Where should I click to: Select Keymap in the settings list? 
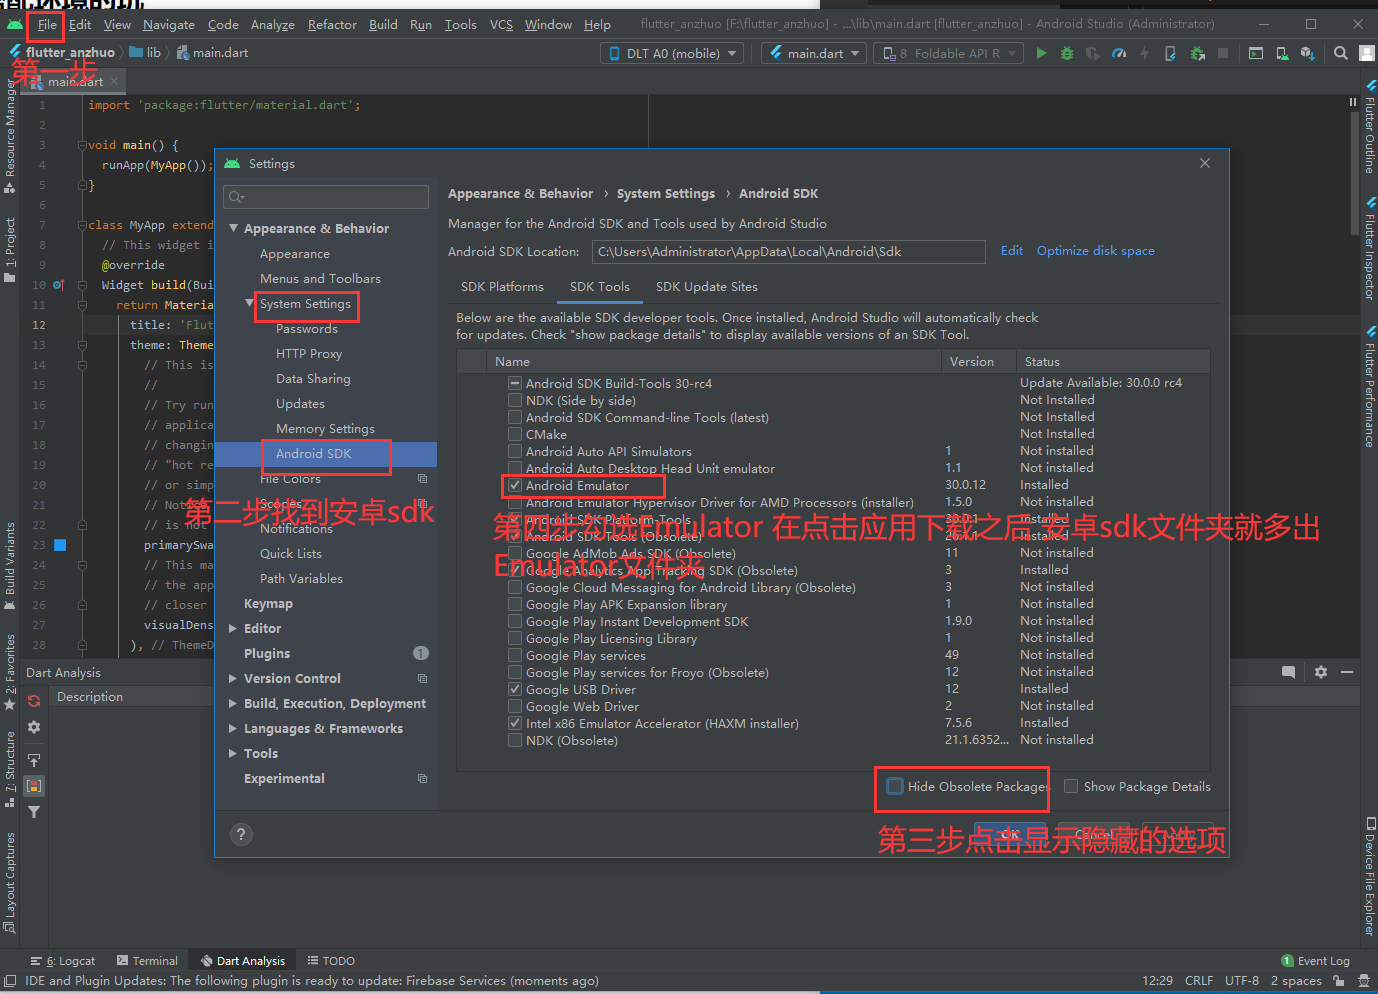(x=268, y=604)
